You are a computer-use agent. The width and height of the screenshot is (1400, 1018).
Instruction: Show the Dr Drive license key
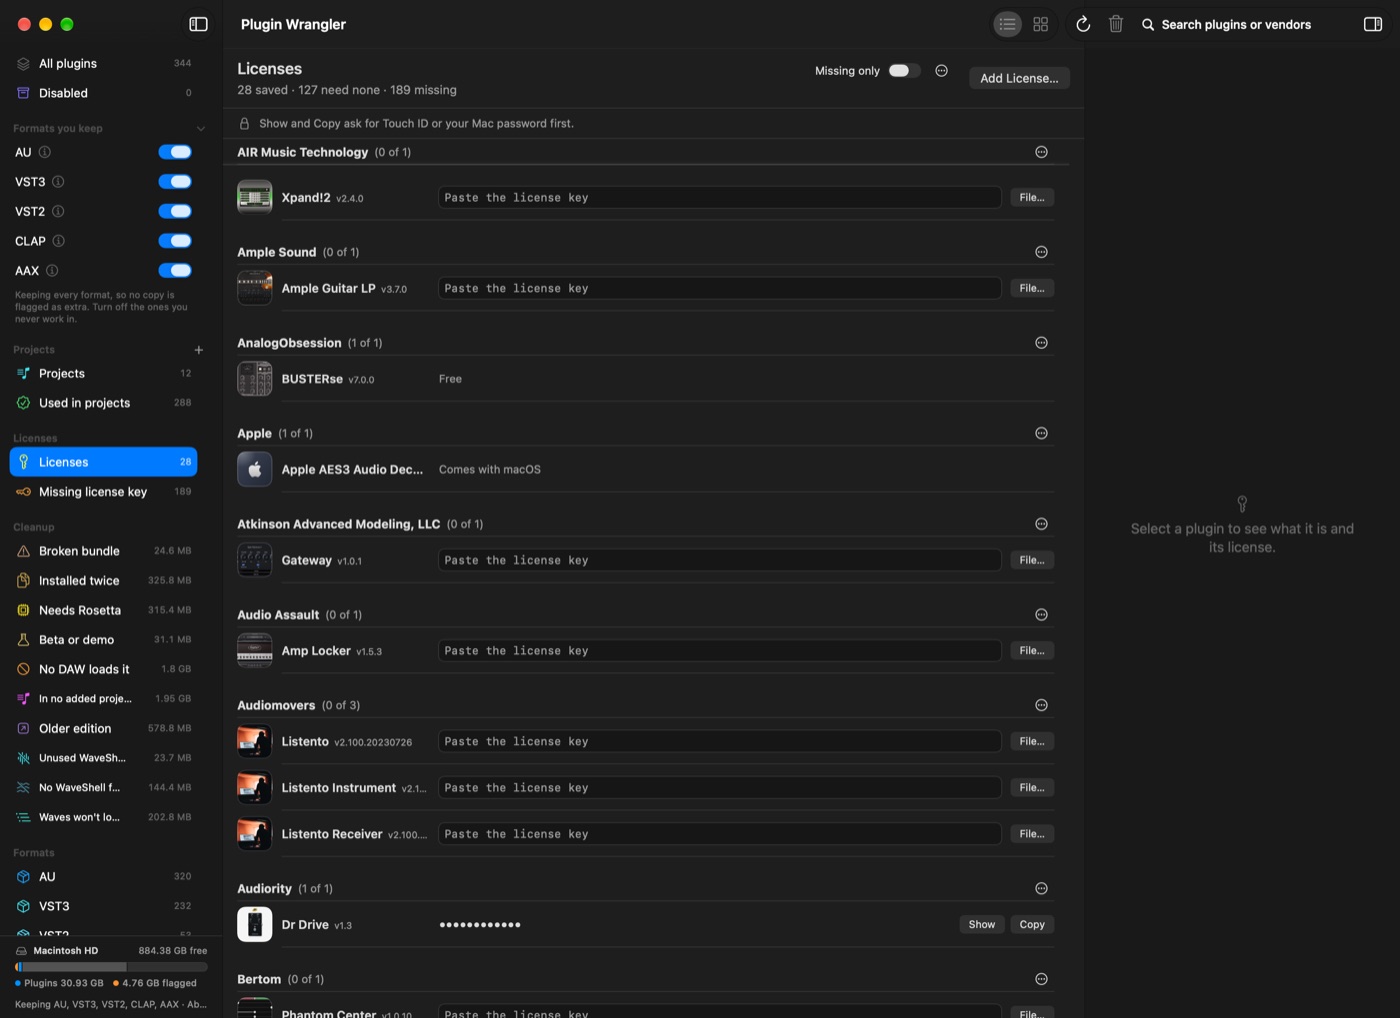coord(982,924)
